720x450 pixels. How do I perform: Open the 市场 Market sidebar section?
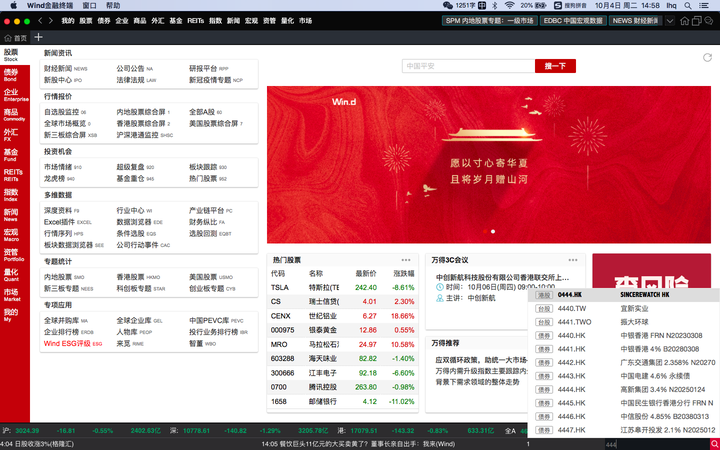click(15, 295)
